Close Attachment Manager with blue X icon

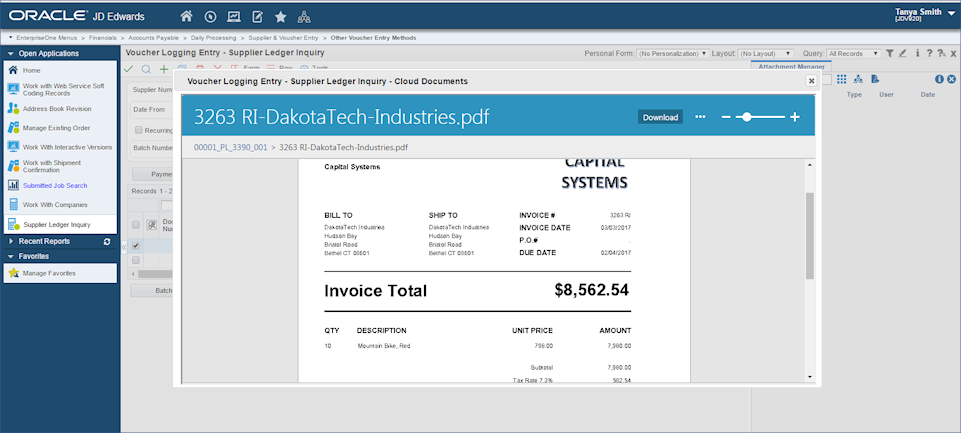(951, 79)
